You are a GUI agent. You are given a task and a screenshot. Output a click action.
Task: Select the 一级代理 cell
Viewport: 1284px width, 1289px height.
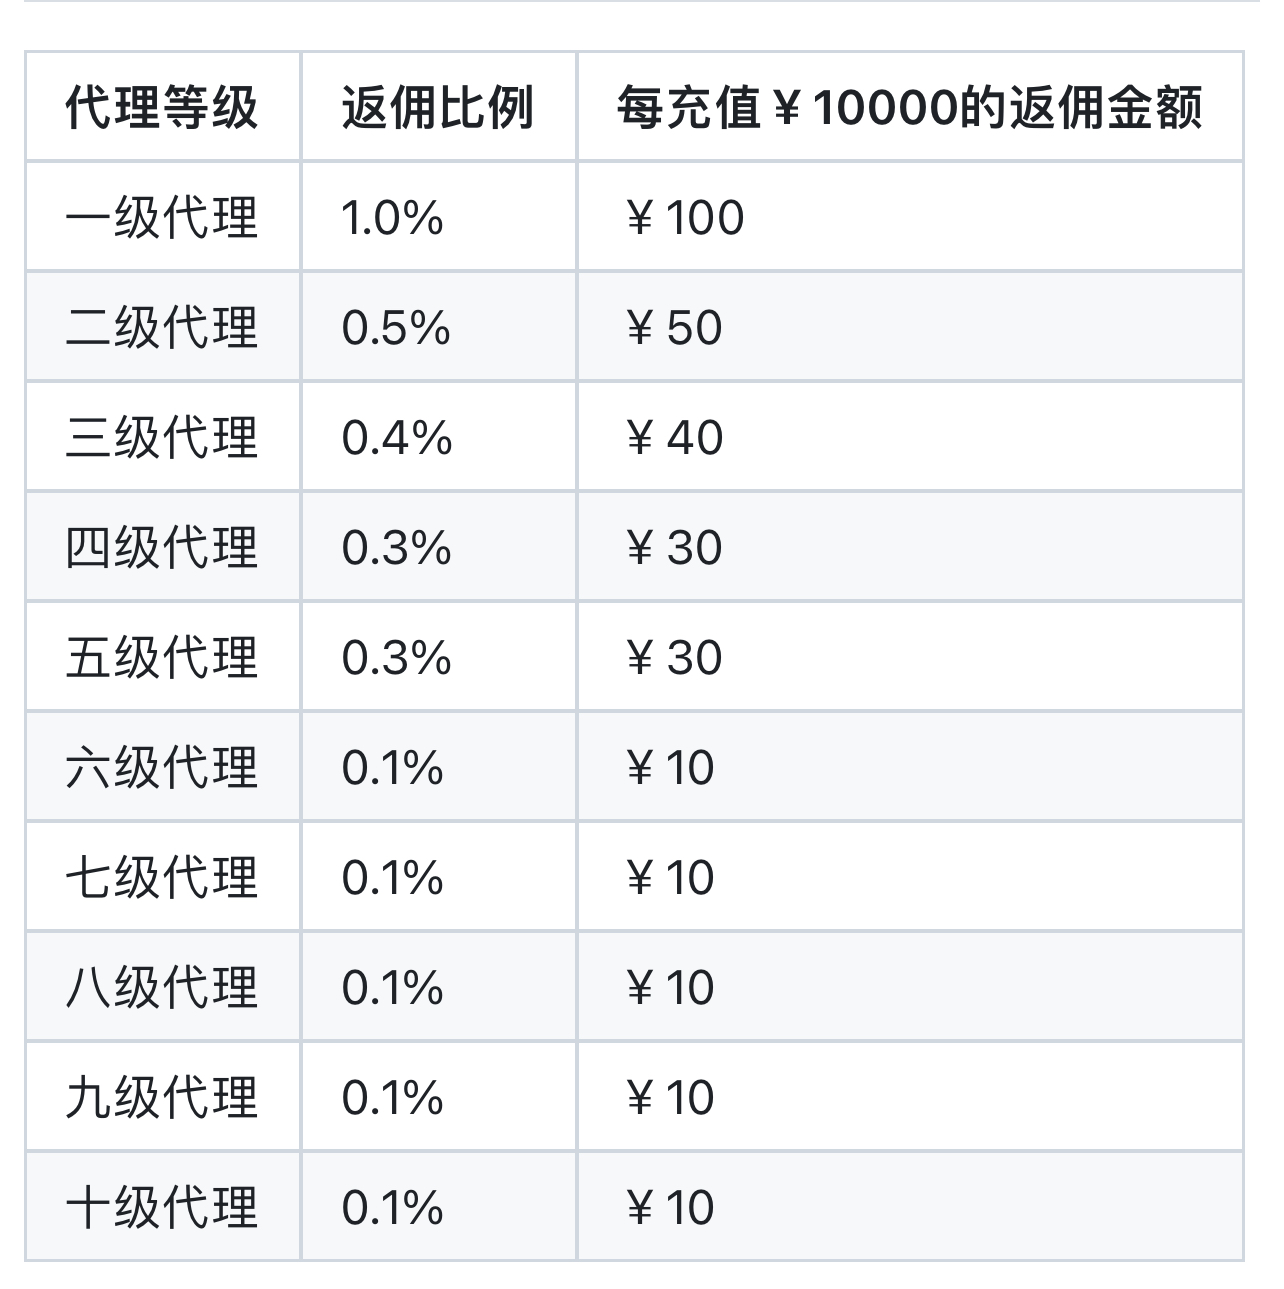[162, 217]
